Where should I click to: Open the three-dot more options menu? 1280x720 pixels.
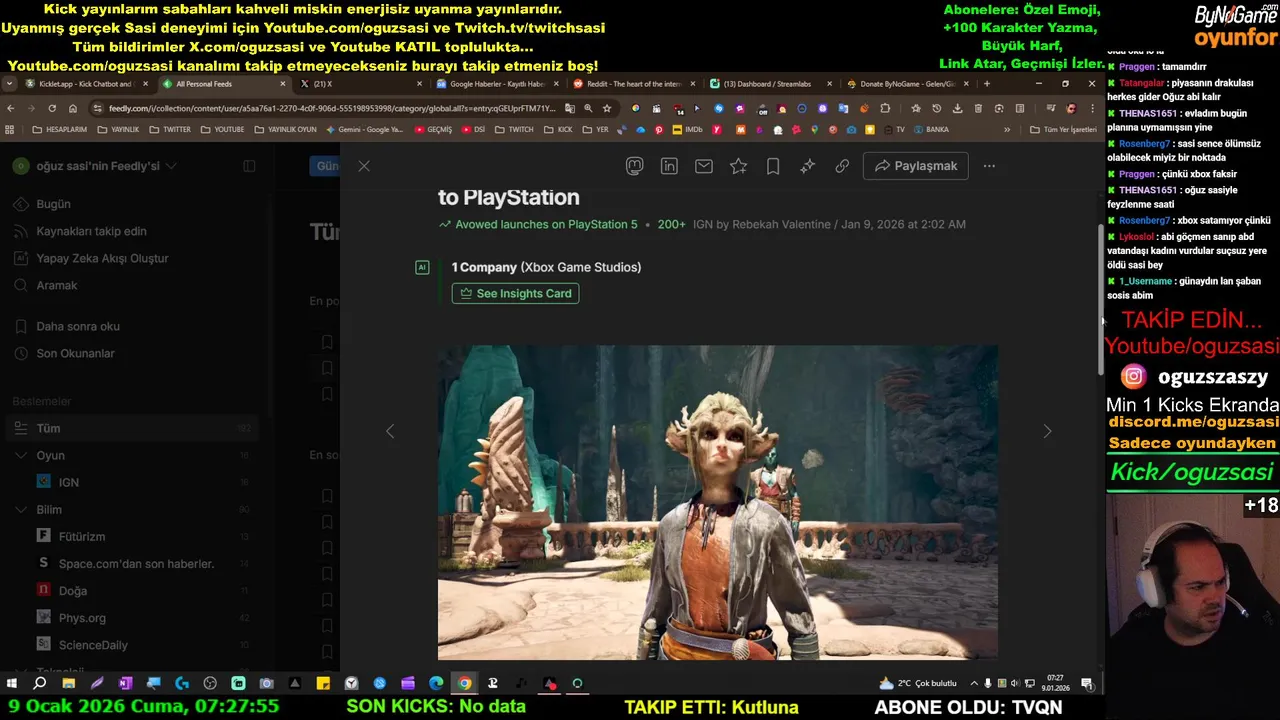pos(989,166)
